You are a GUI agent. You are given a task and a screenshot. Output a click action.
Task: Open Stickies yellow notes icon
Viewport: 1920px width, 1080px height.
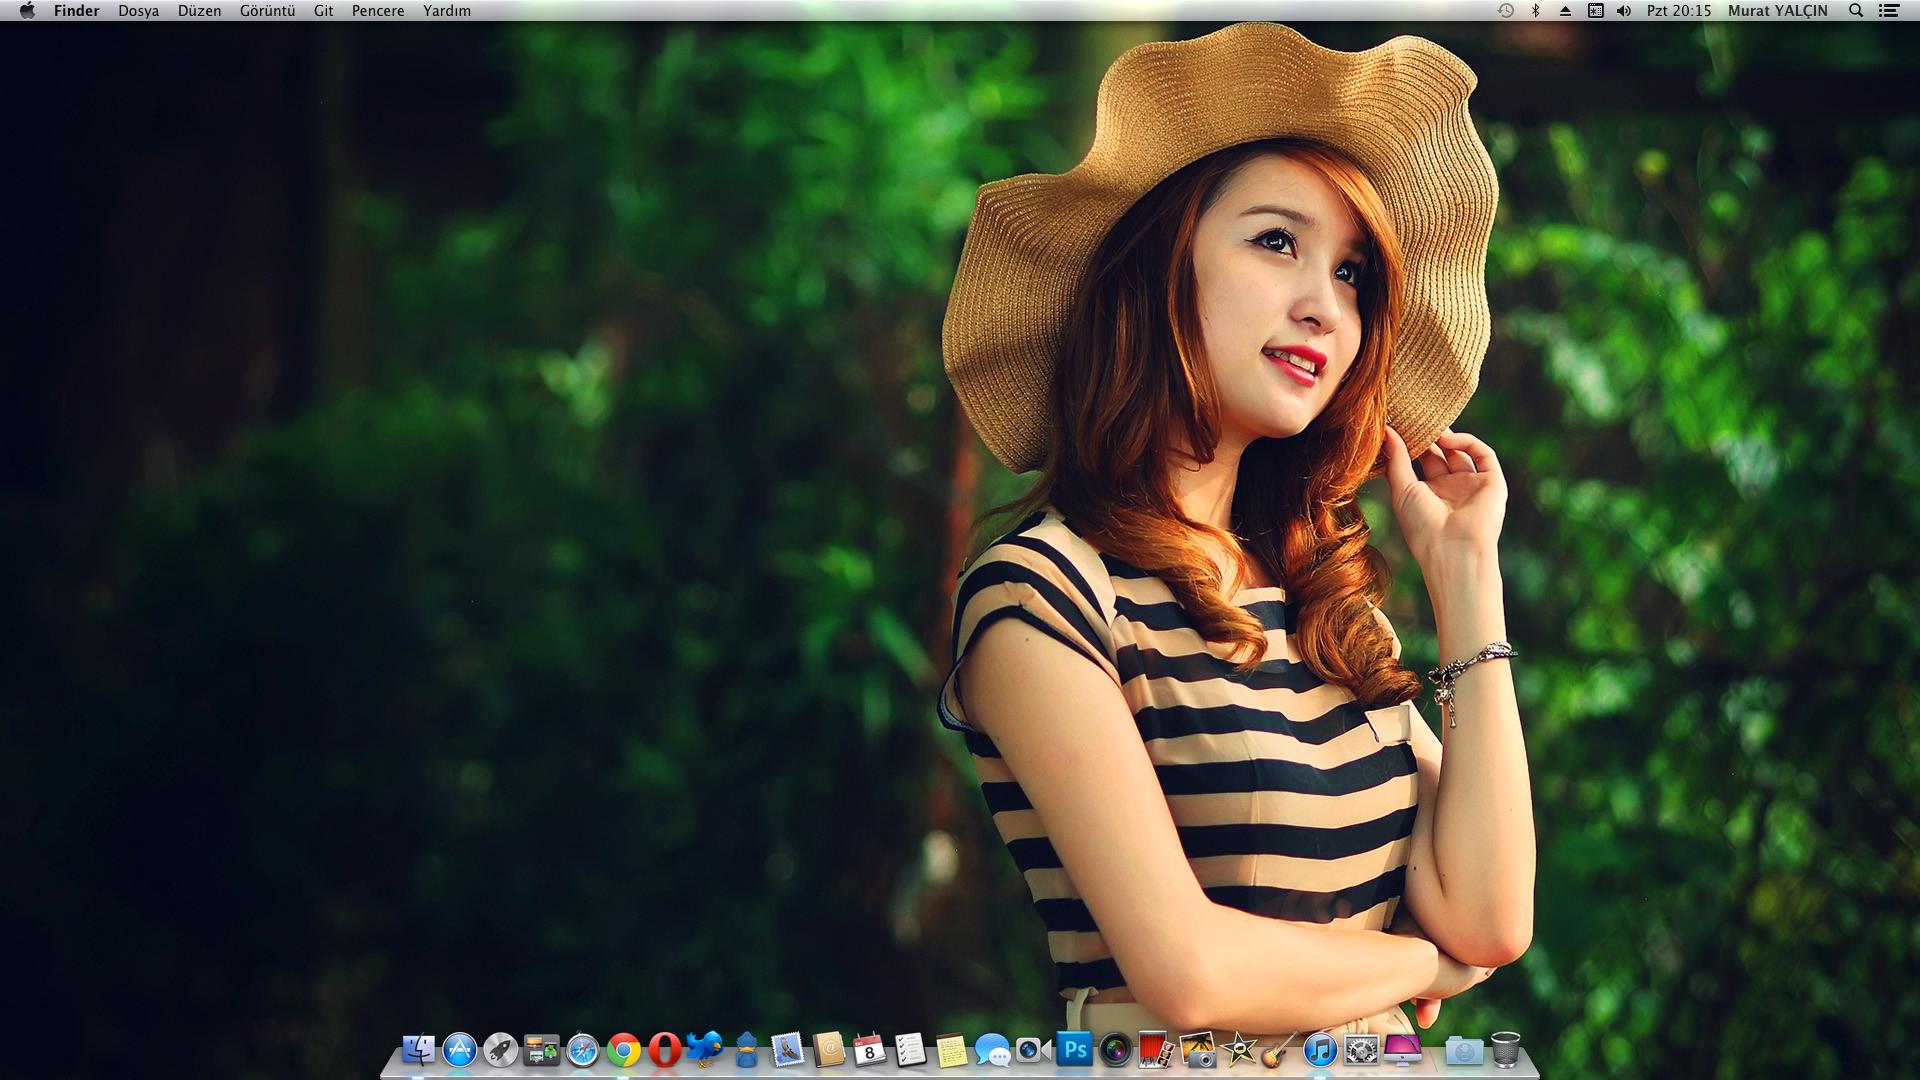951,1050
